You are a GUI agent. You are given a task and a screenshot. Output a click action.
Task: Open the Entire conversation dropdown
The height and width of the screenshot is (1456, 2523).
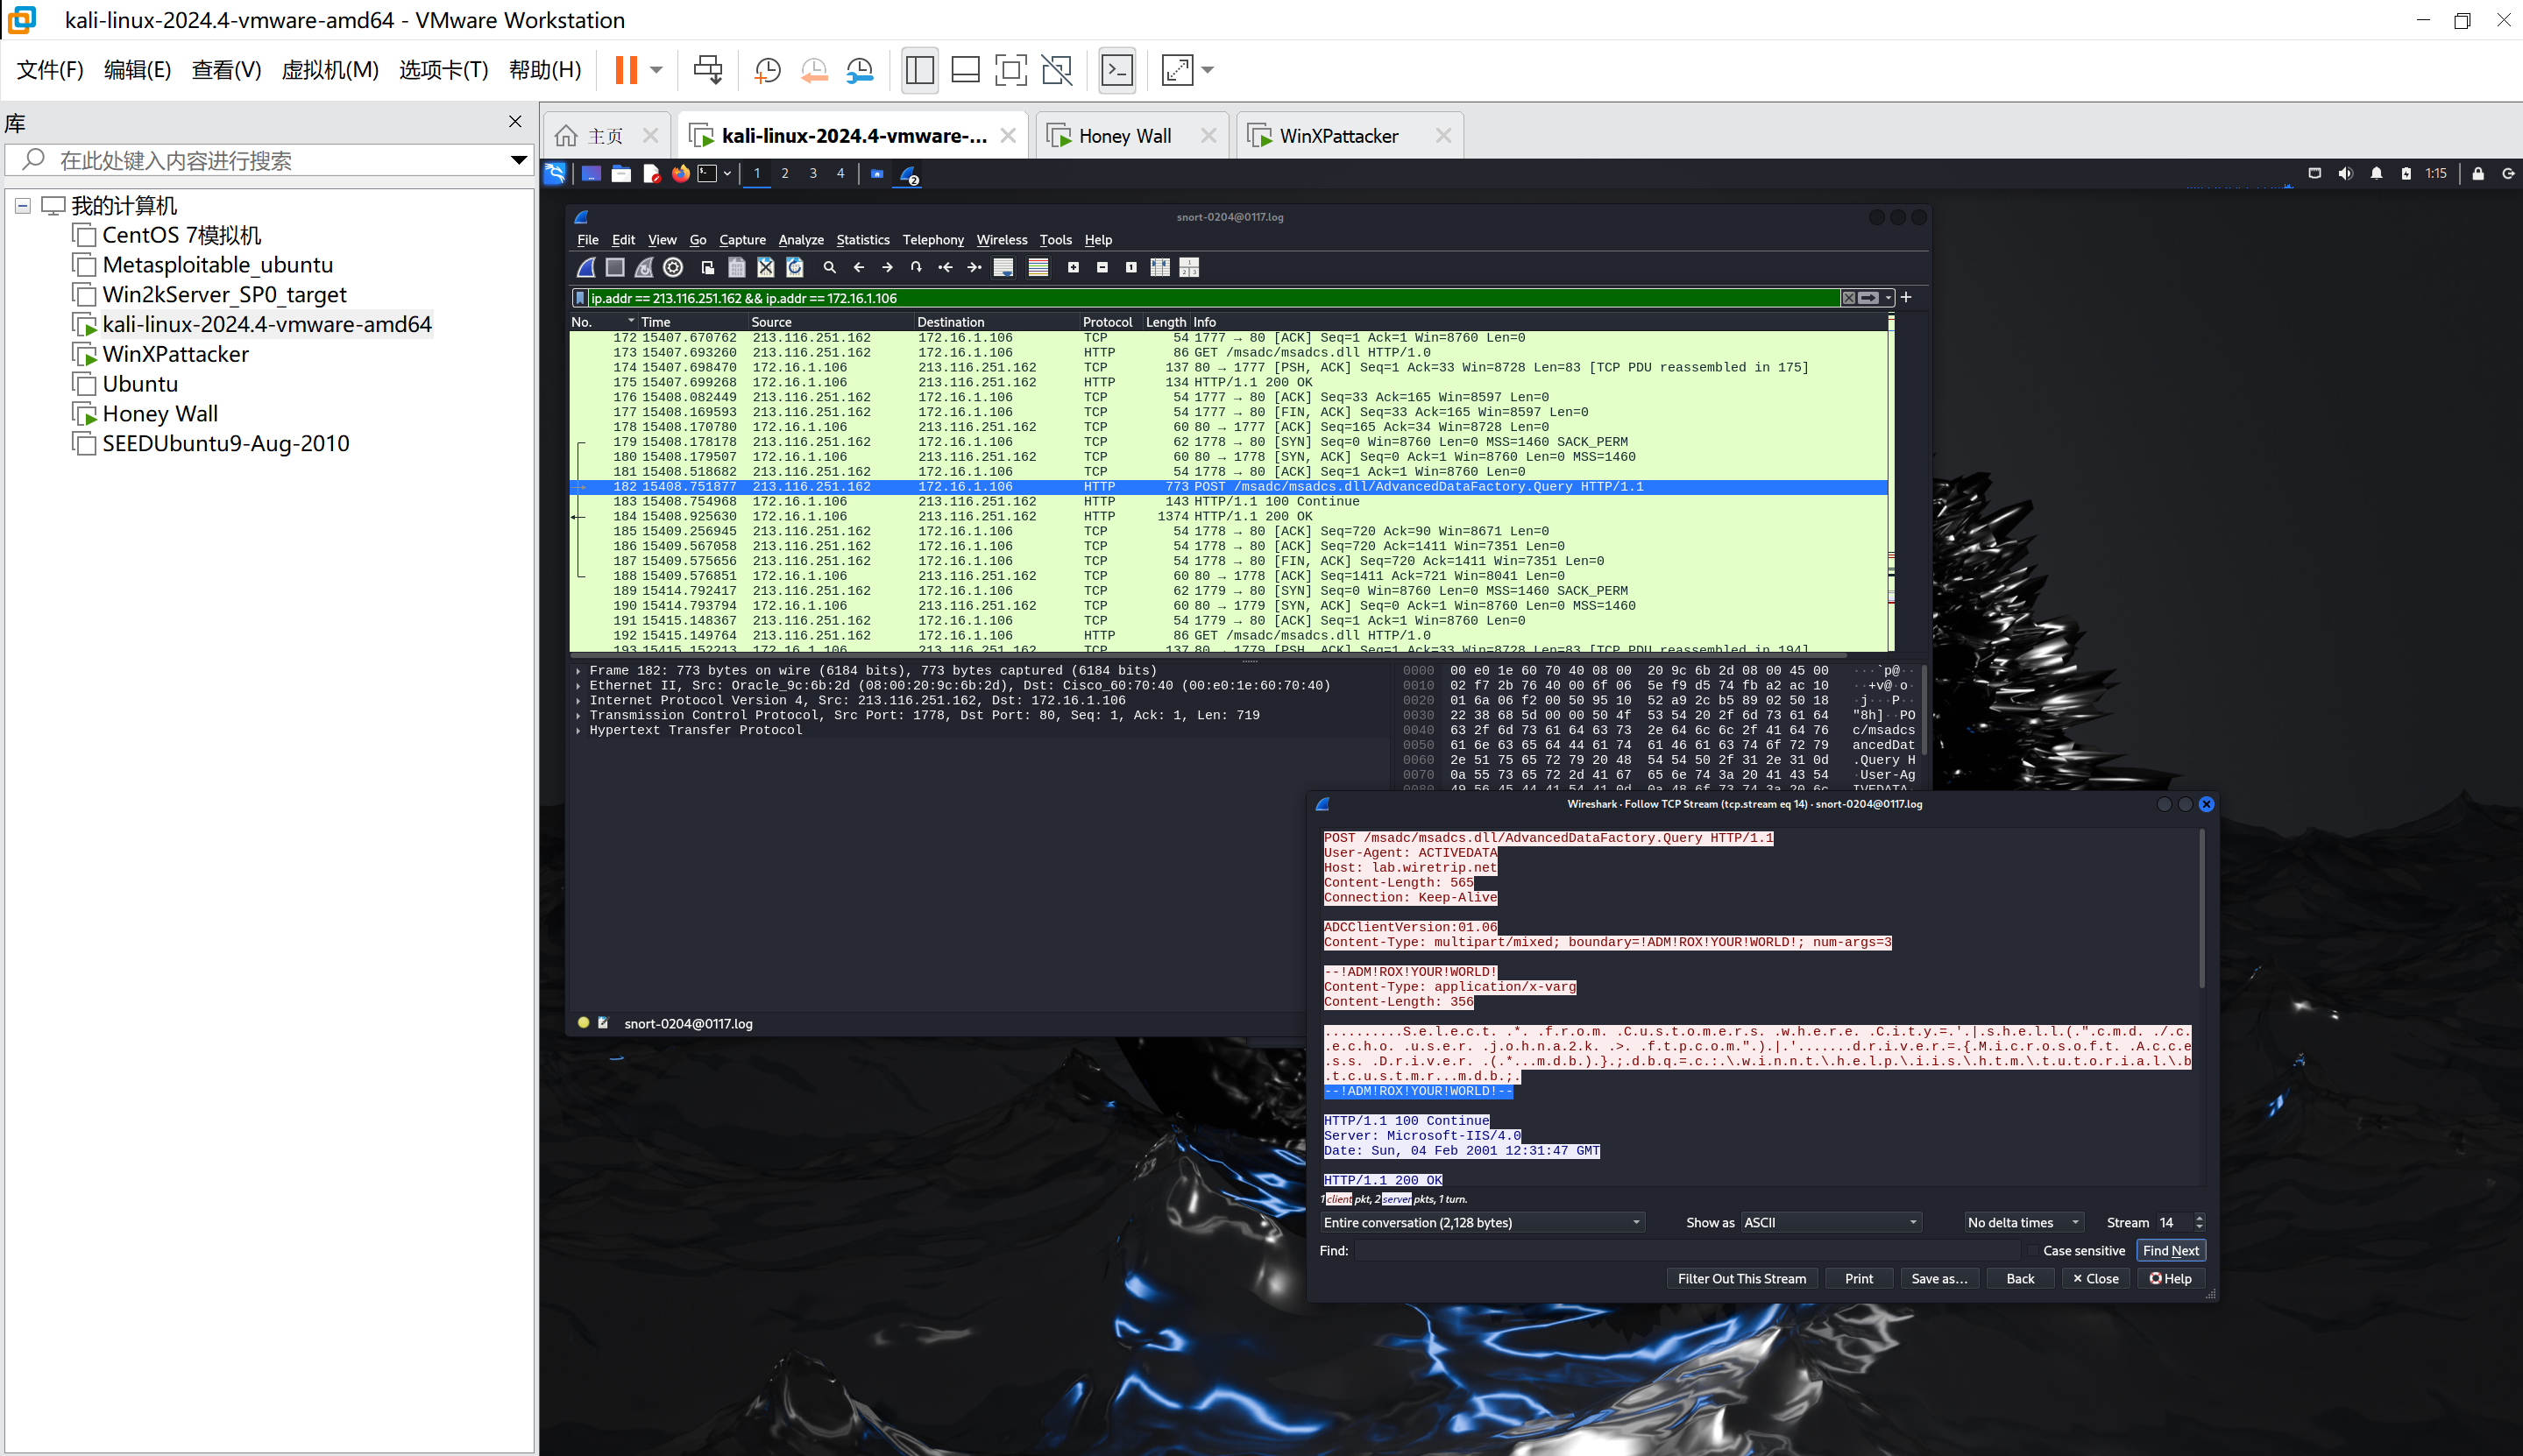[1482, 1222]
